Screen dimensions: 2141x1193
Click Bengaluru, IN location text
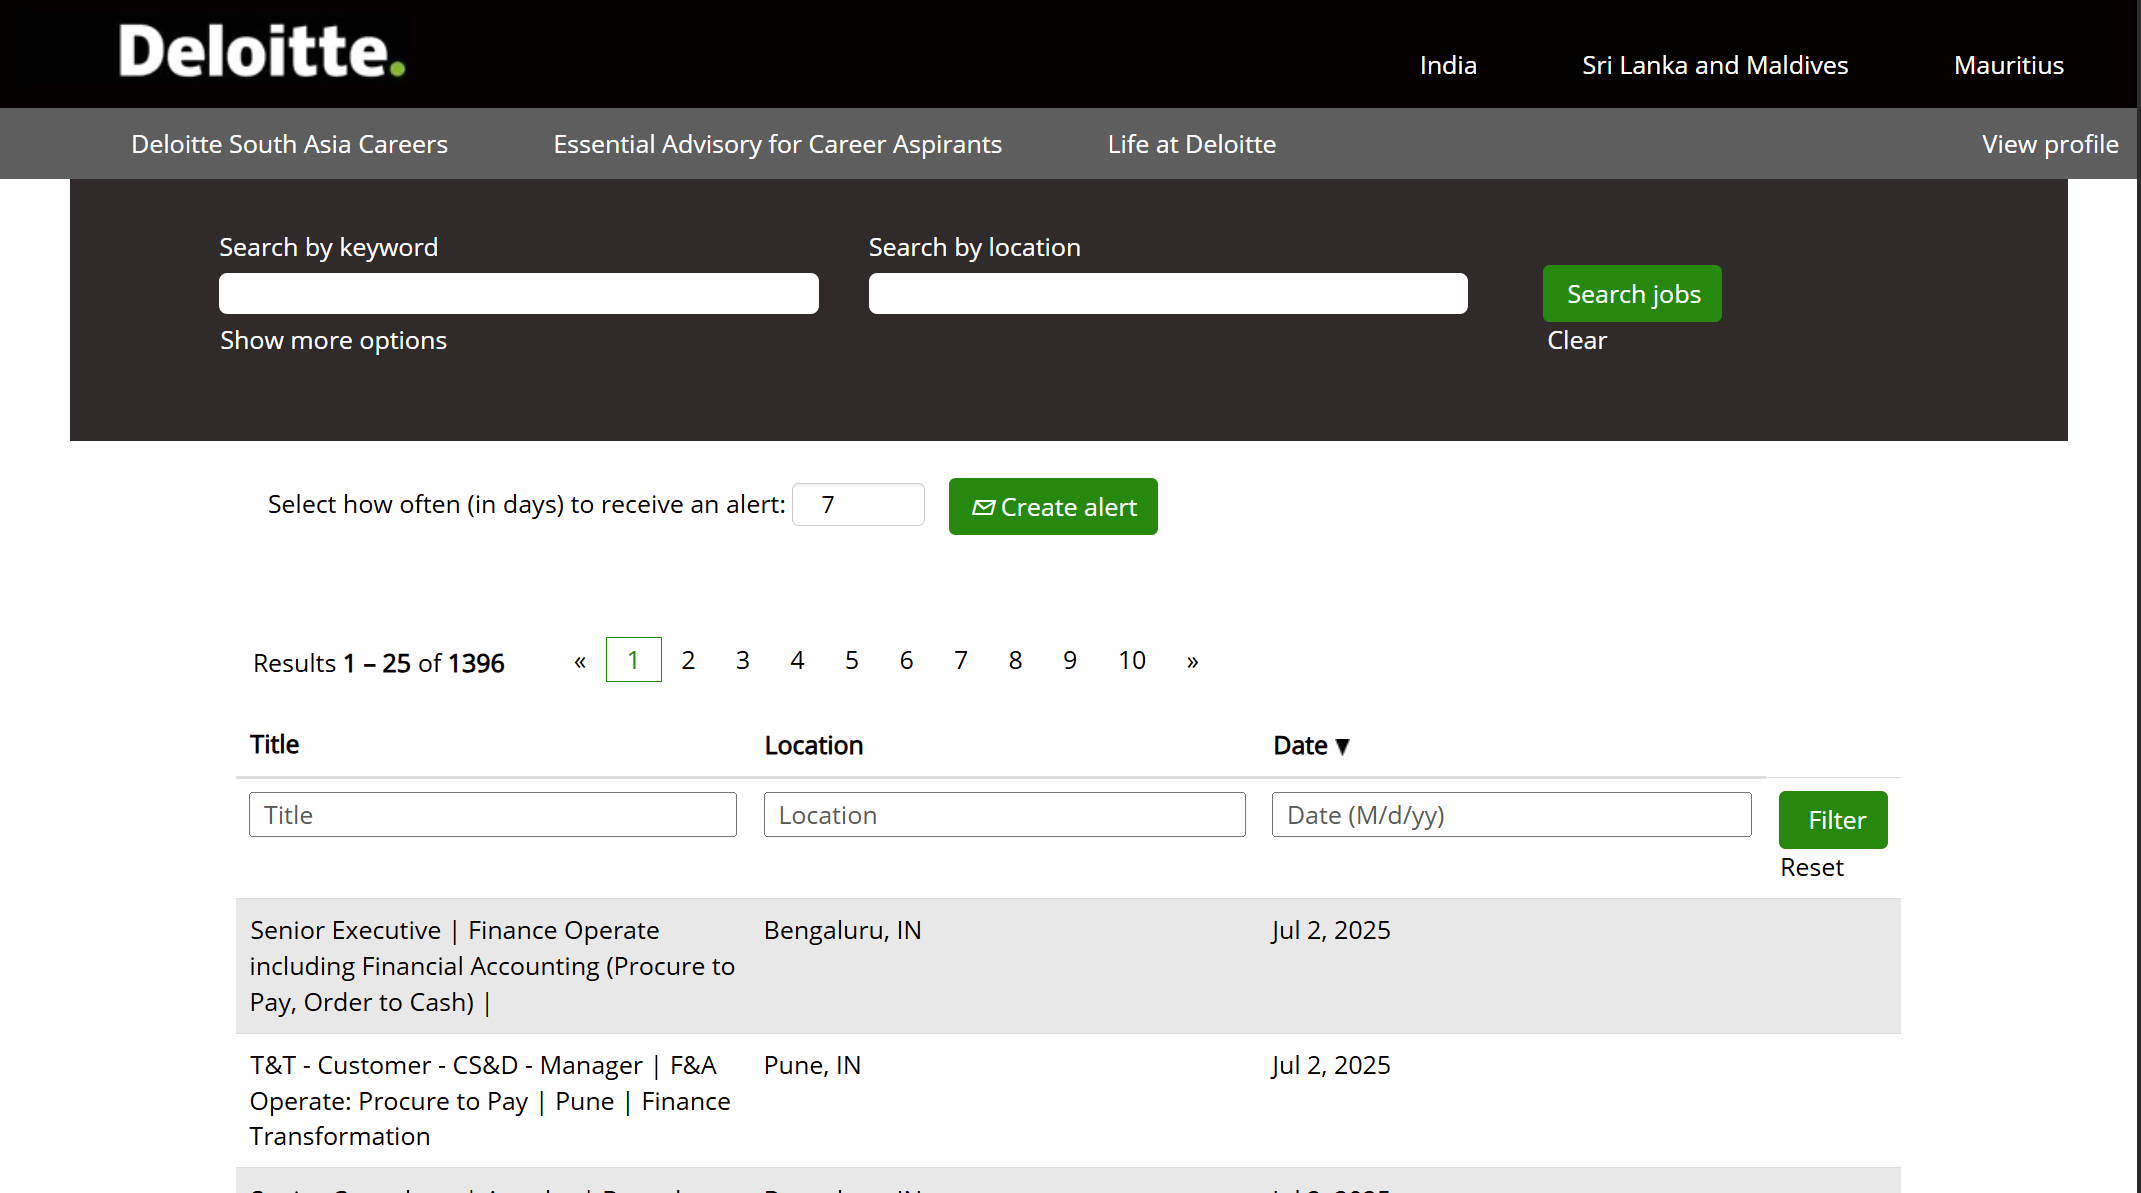tap(842, 930)
